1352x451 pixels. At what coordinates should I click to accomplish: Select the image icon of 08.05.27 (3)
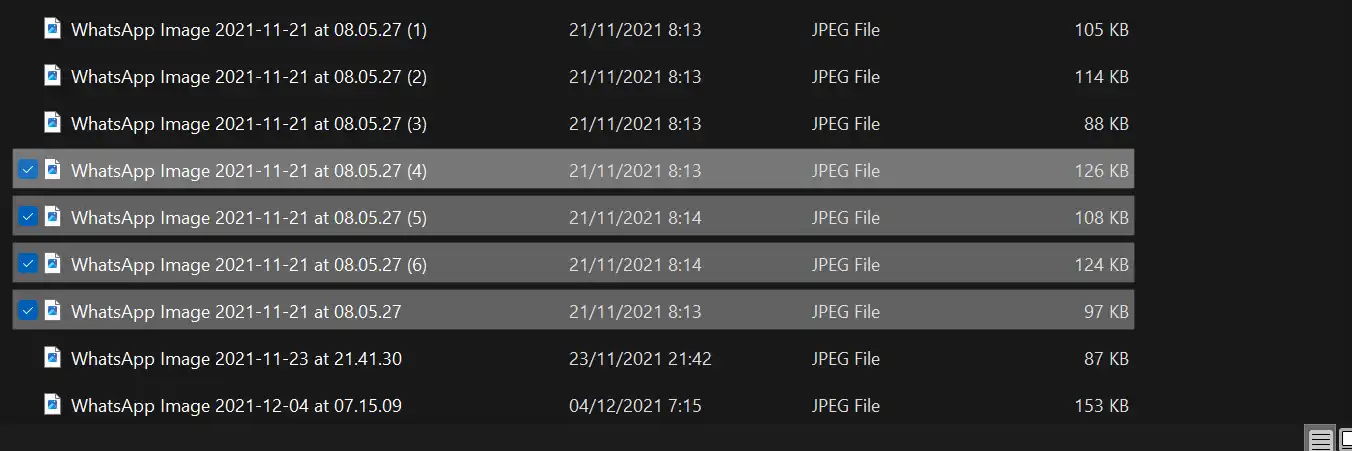[53, 123]
